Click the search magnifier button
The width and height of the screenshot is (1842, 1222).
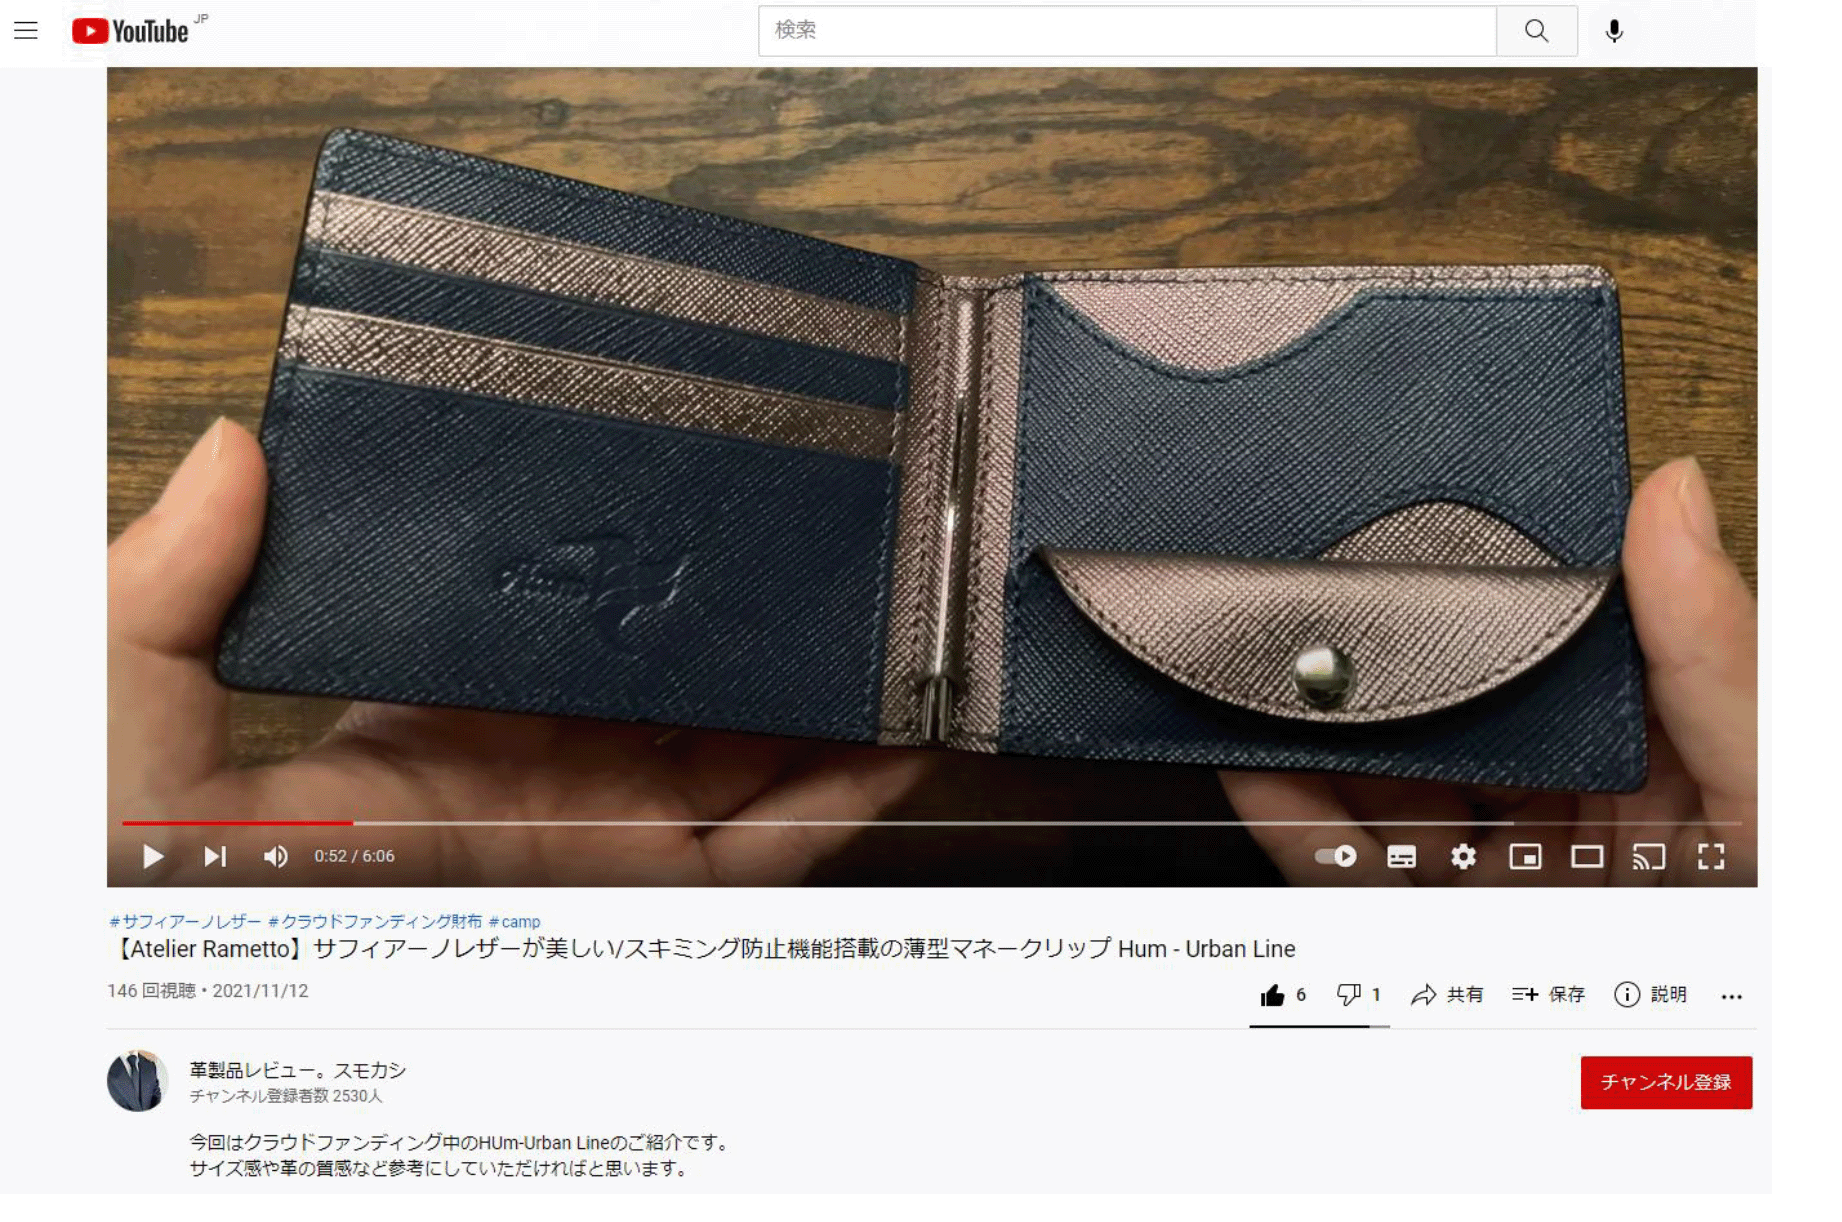click(1536, 31)
